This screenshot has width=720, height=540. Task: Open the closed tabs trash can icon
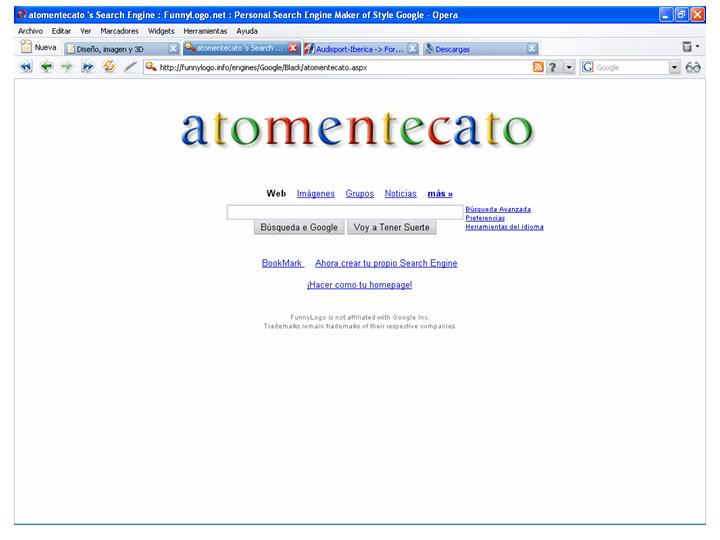[x=687, y=46]
